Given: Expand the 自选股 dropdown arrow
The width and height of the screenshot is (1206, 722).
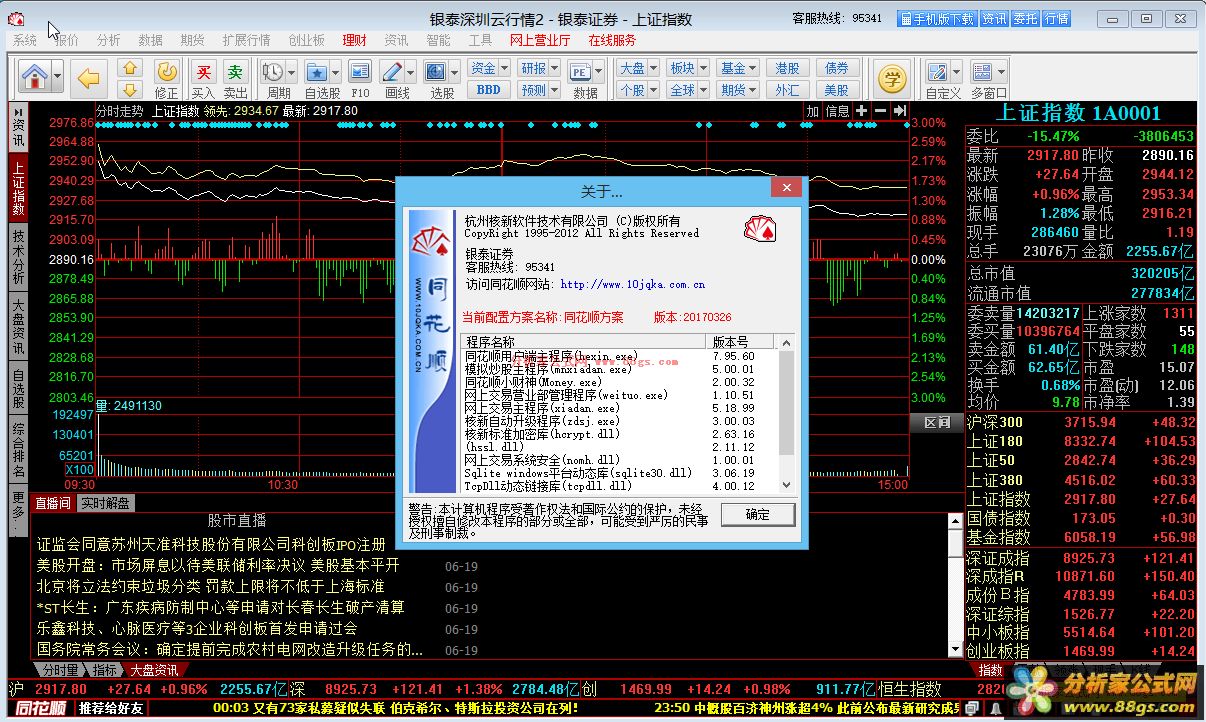Looking at the screenshot, I should coord(336,73).
